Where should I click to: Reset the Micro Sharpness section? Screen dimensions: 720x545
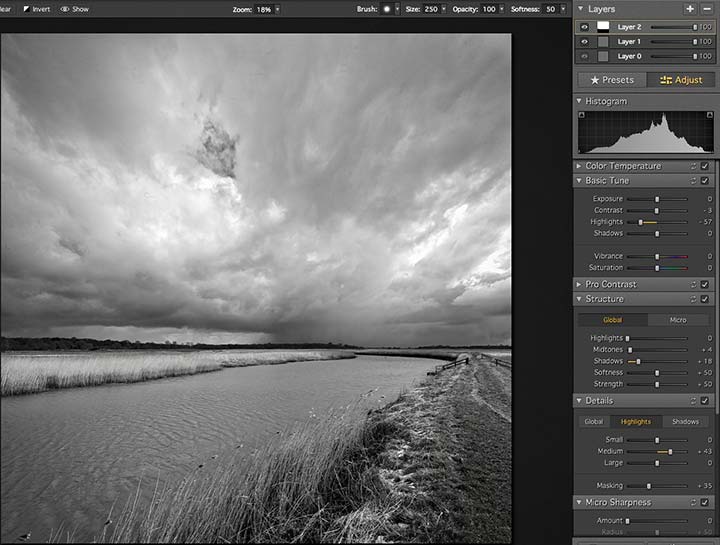pyautogui.click(x=693, y=503)
